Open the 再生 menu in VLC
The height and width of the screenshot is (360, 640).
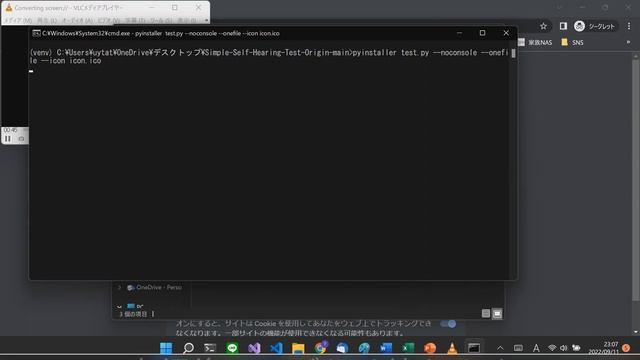[47, 20]
